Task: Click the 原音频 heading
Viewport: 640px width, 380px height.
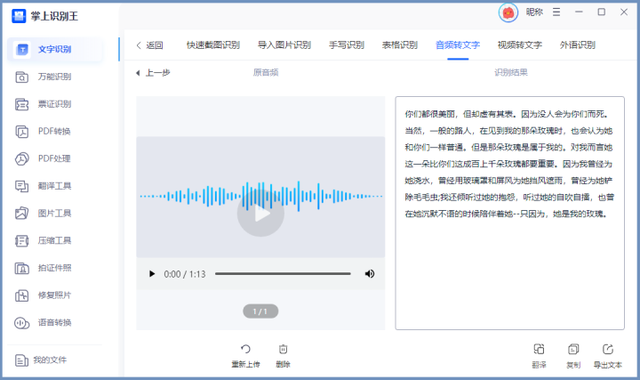Action: click(x=266, y=73)
